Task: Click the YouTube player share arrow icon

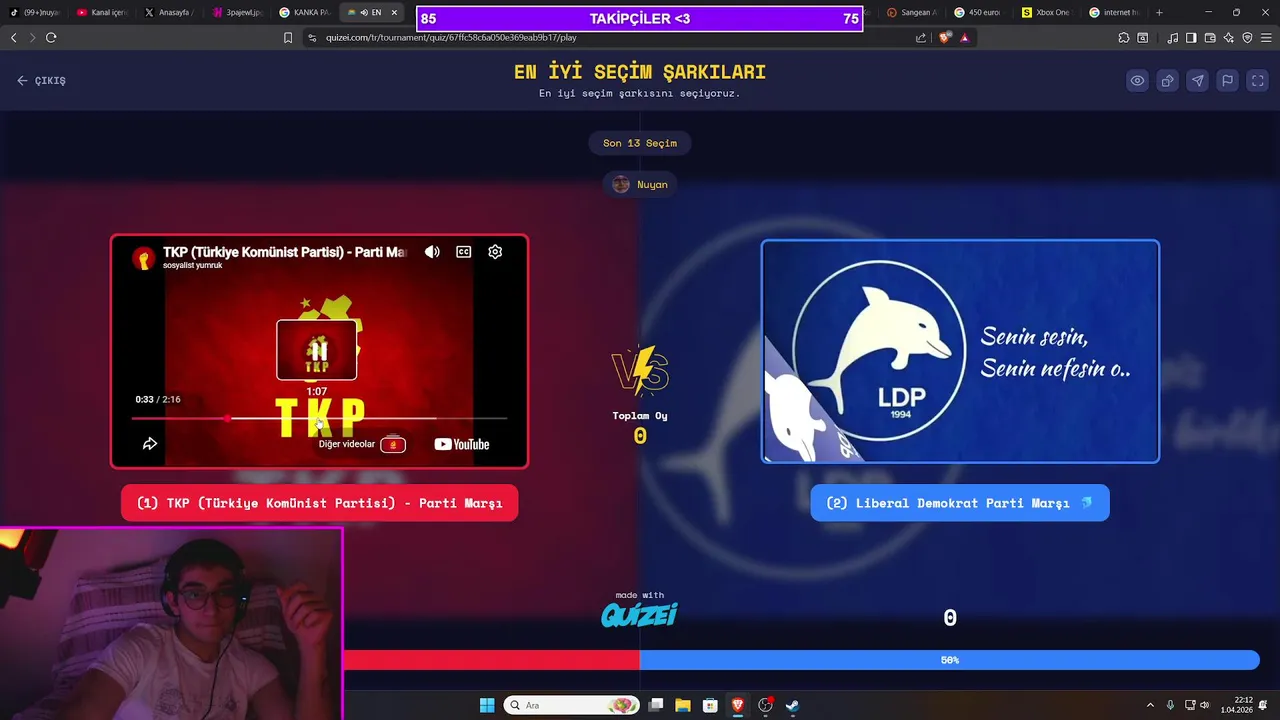Action: [x=150, y=444]
